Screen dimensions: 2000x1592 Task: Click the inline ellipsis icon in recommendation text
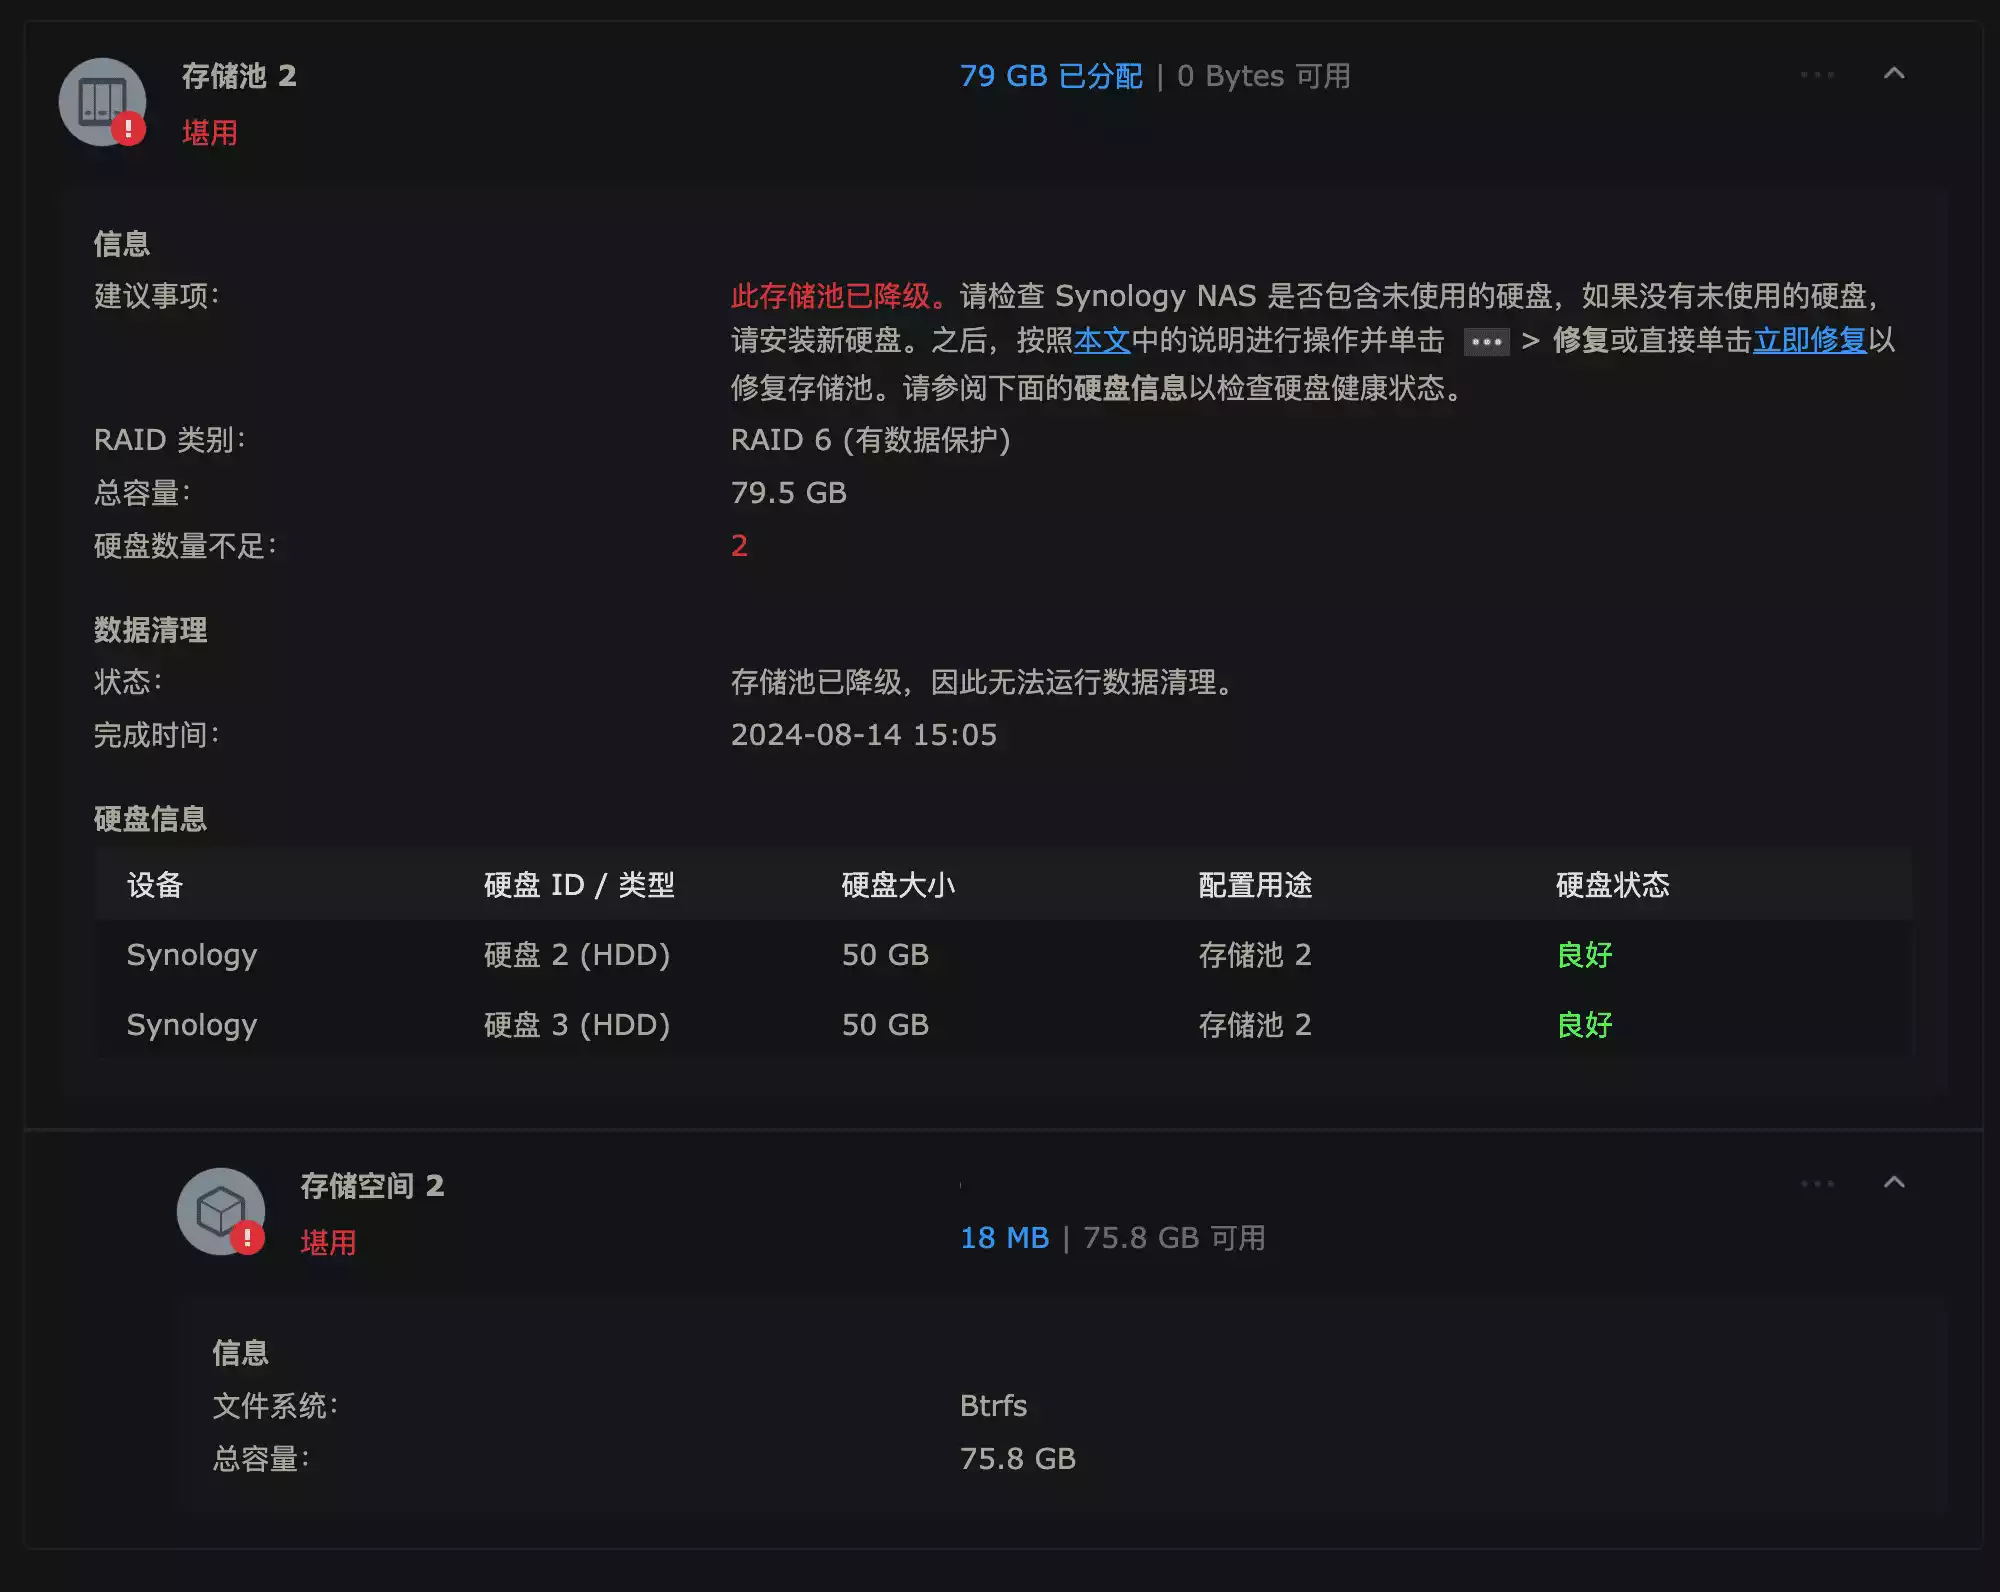click(1486, 342)
